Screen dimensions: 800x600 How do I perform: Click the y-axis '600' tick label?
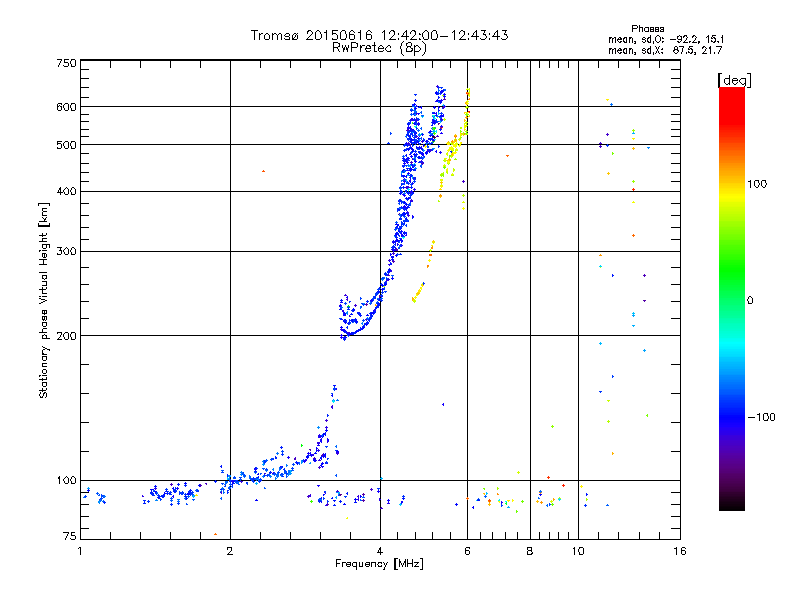[x=67, y=107]
